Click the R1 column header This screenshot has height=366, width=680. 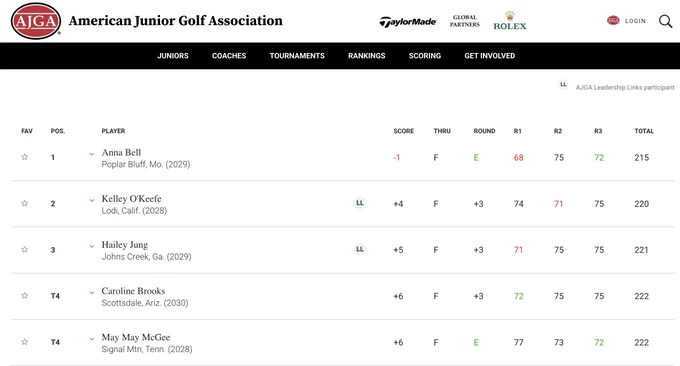click(x=517, y=131)
